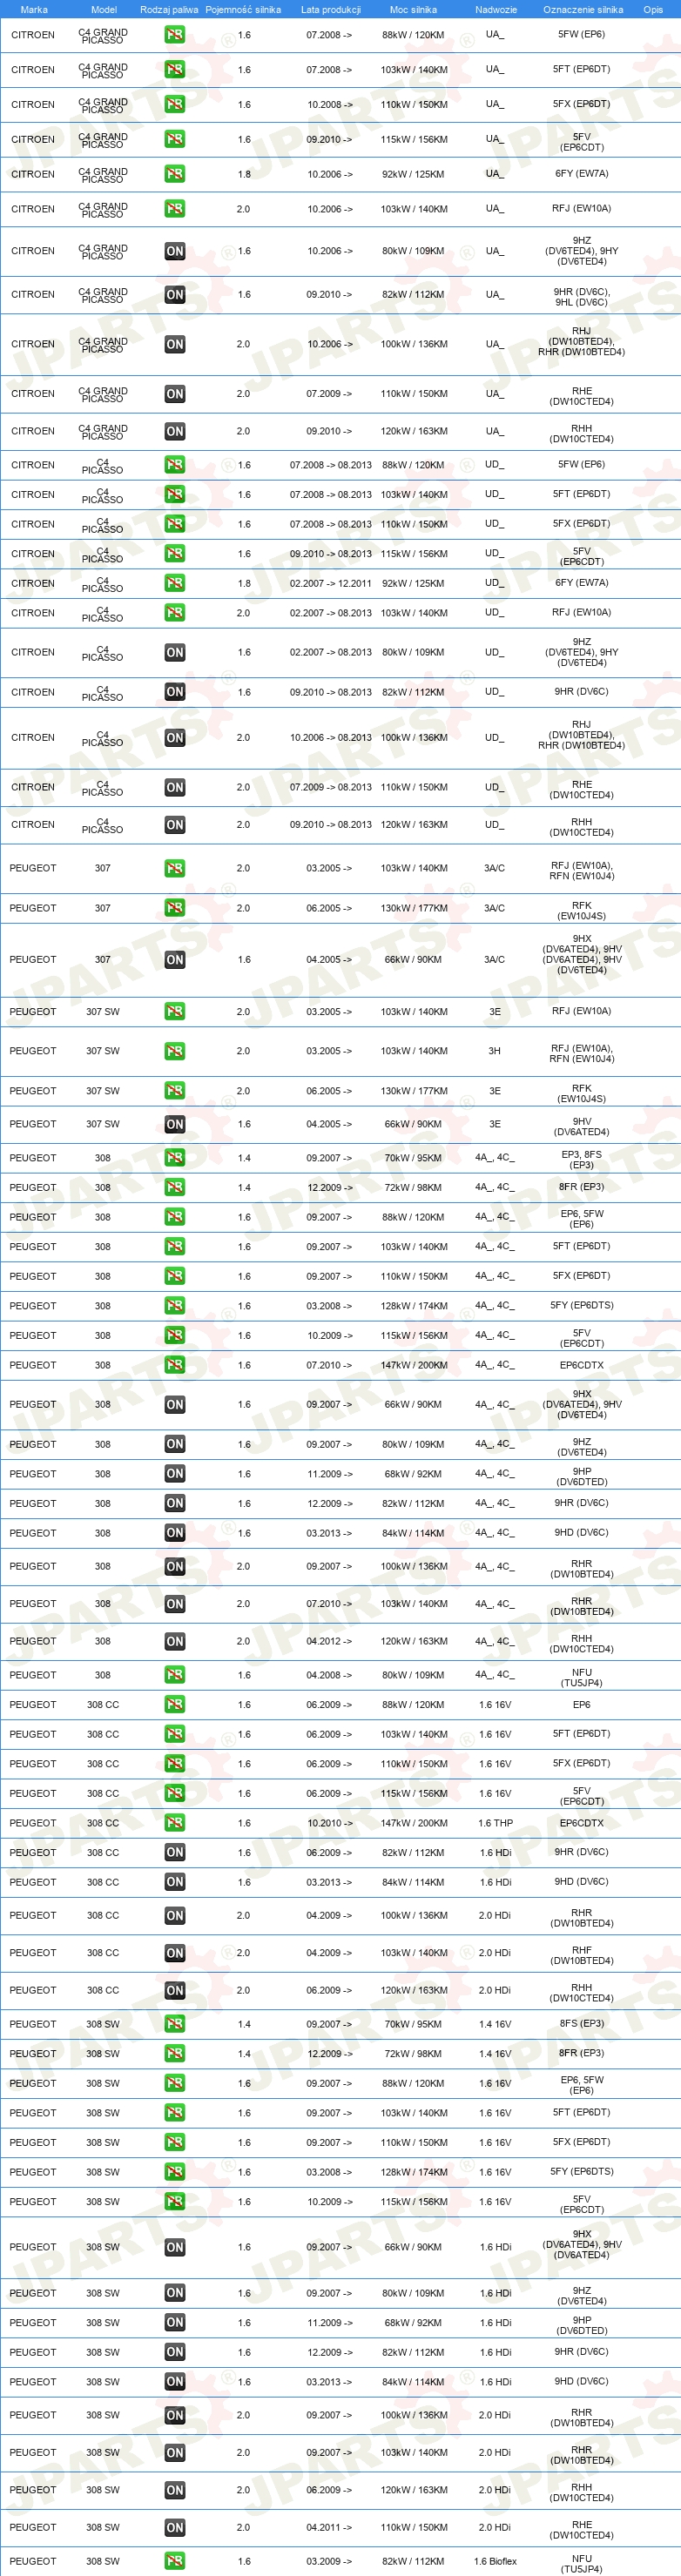Click '5FY (EP6DTS)' in the Peugeot 308 4A_ row
Viewport: 681px width, 2576px height.
582,1306
